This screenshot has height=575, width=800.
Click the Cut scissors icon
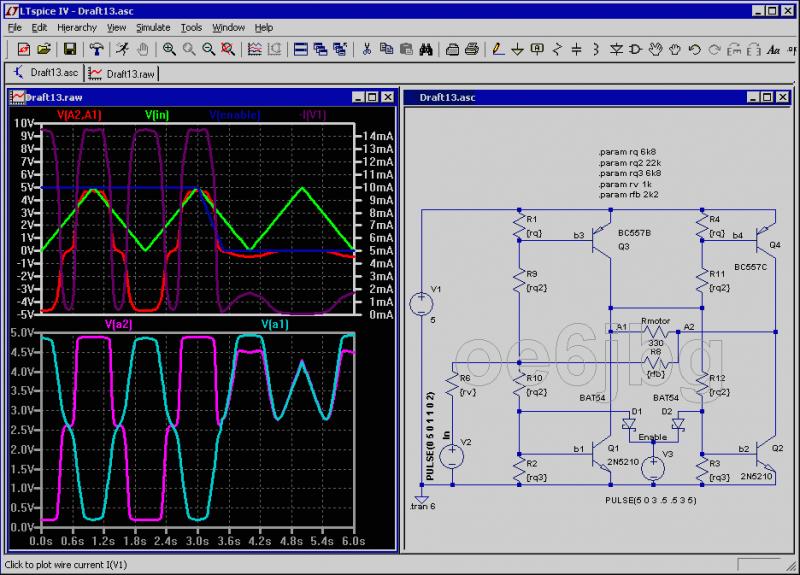tap(367, 48)
